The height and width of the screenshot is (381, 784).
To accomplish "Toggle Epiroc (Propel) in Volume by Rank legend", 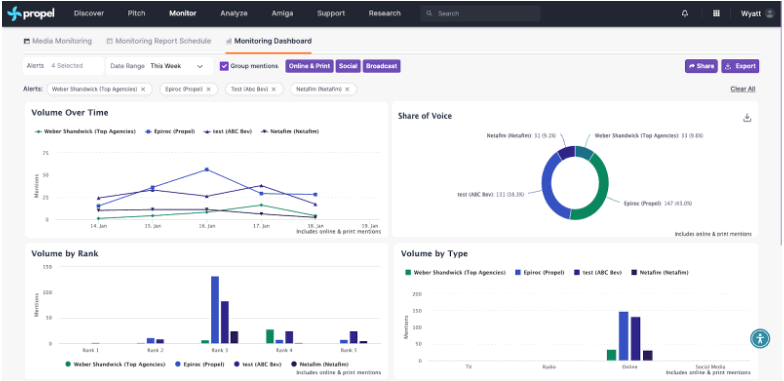I will [199, 364].
